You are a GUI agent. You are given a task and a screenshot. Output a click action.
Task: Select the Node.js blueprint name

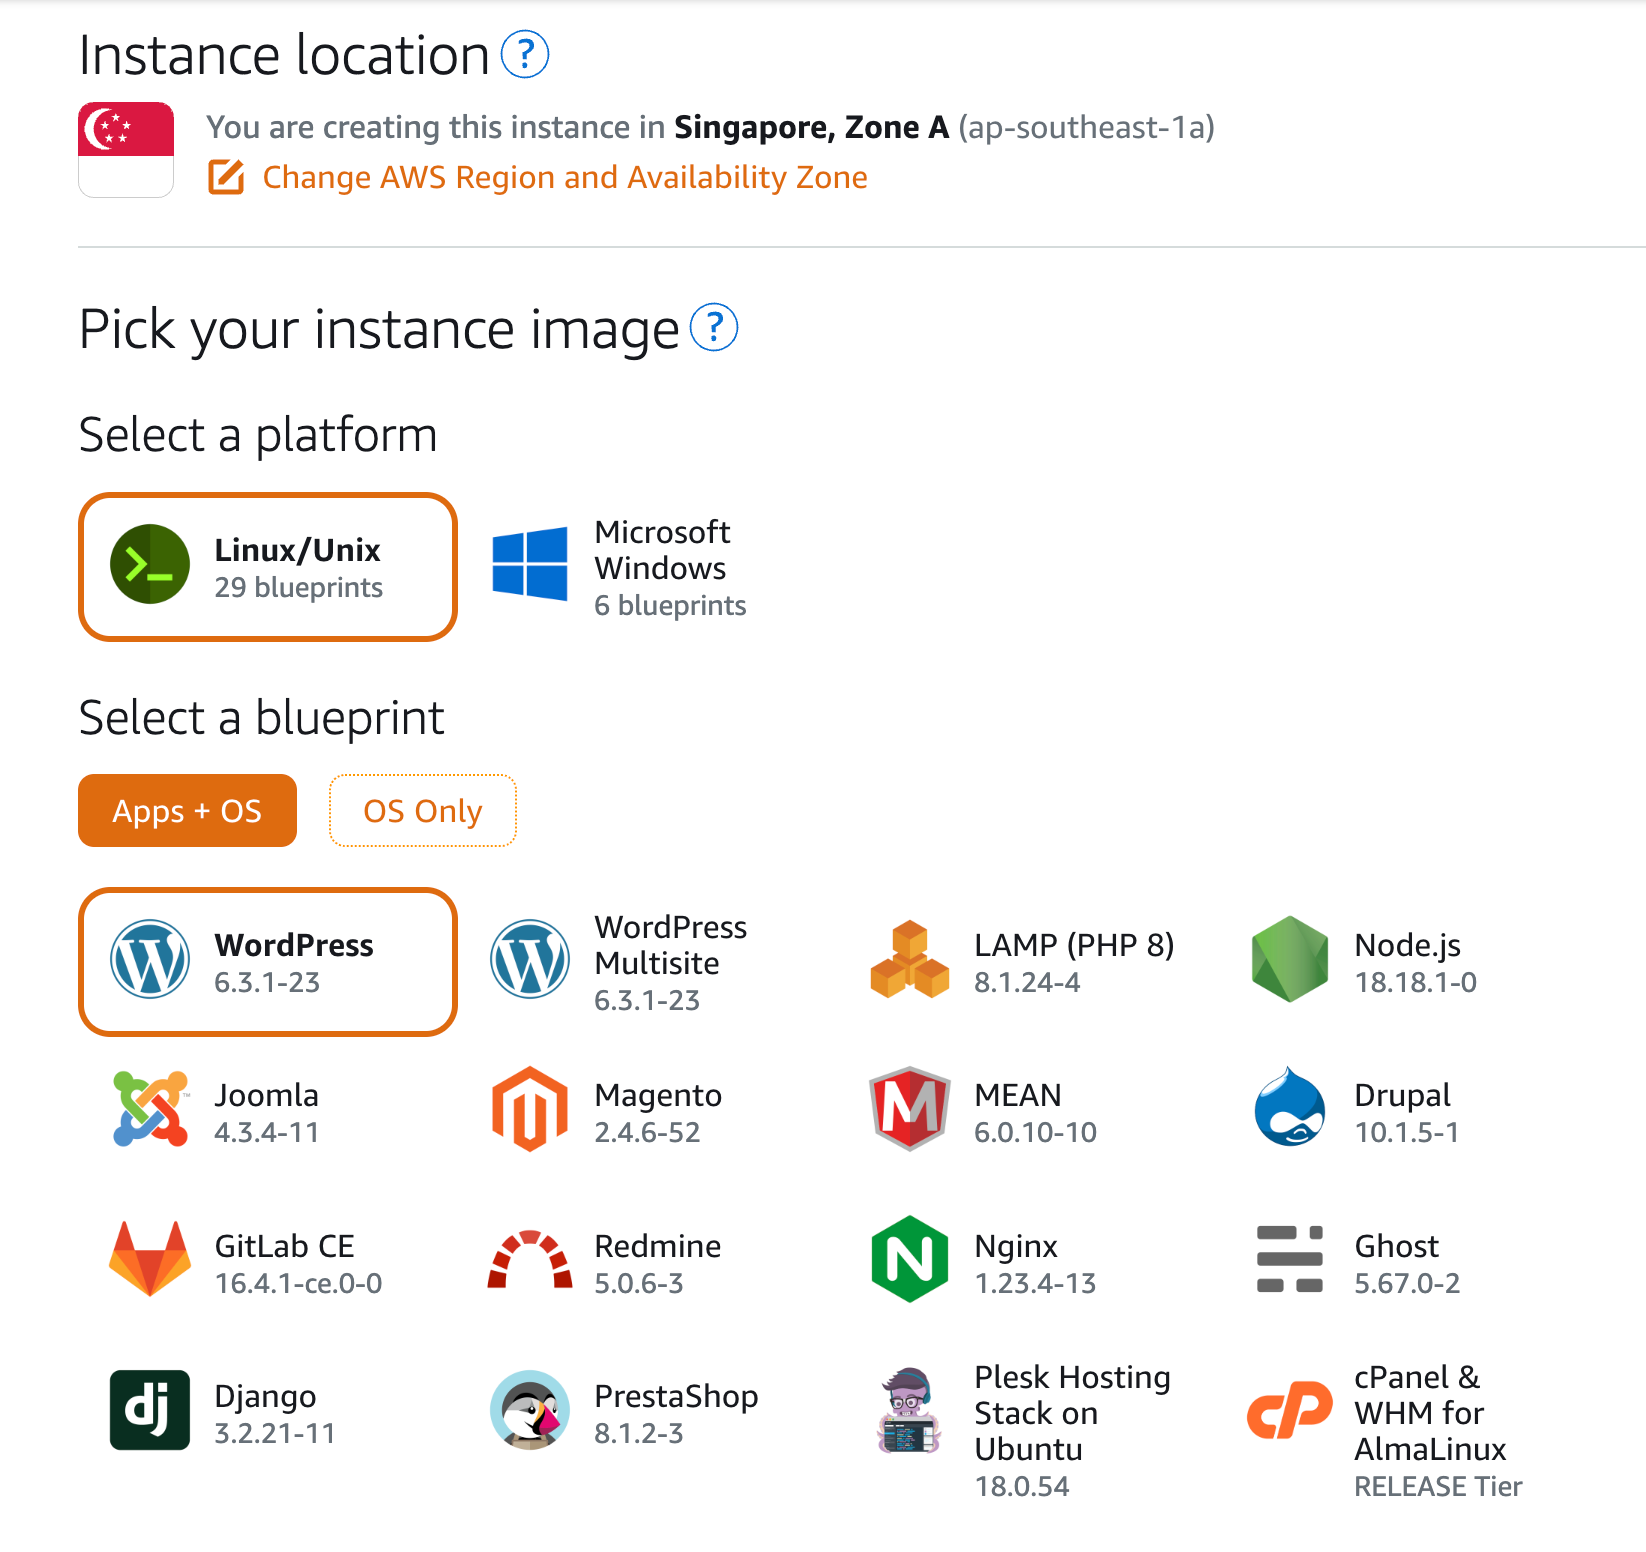(1408, 945)
